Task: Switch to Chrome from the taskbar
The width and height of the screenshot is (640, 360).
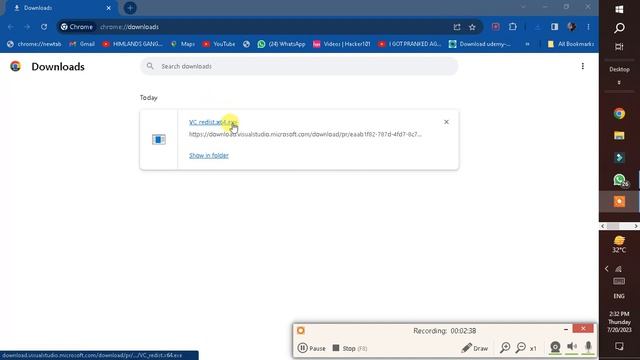Action: [x=619, y=113]
